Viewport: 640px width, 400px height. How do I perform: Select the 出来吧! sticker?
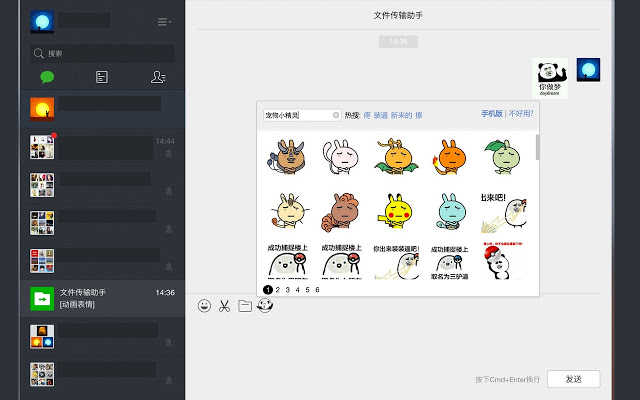pos(504,213)
